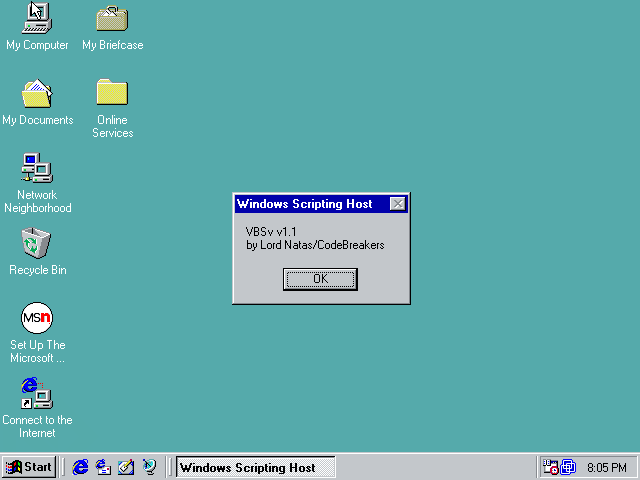Screen dimensions: 640x480
Task: Click the Windows Scripting Host taskbar button
Action: [256, 467]
